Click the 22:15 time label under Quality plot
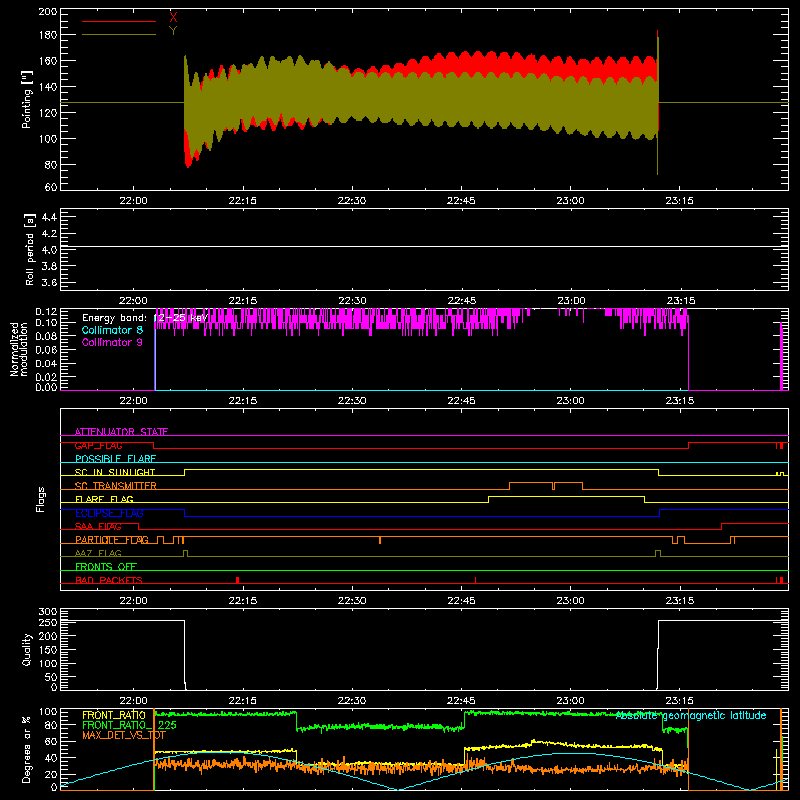This screenshot has height=800, width=800. [243, 701]
